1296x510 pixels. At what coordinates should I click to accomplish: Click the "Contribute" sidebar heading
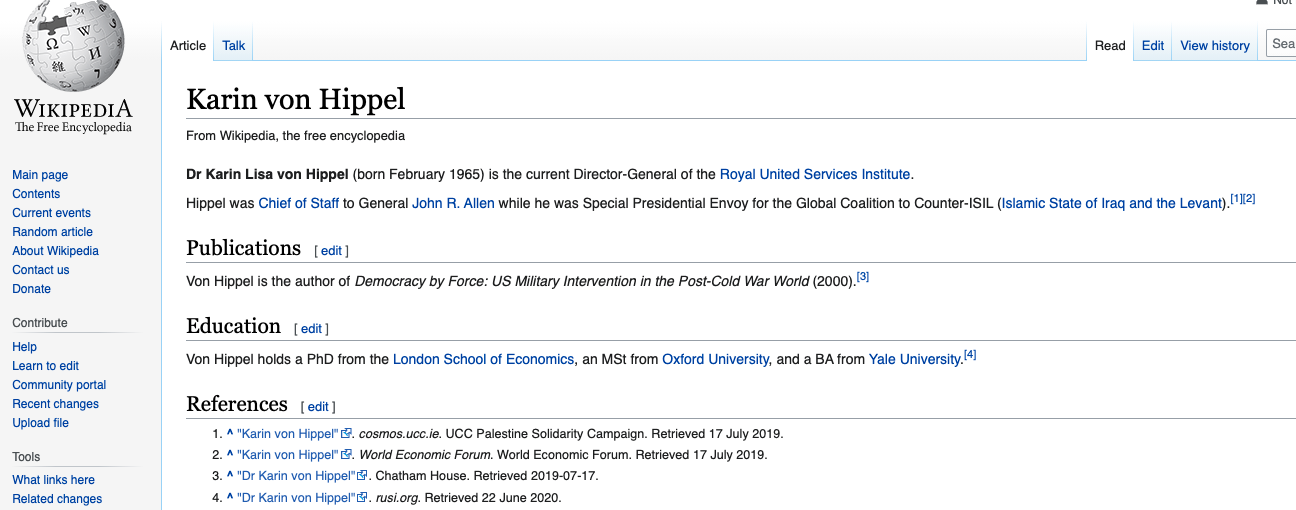click(40, 323)
